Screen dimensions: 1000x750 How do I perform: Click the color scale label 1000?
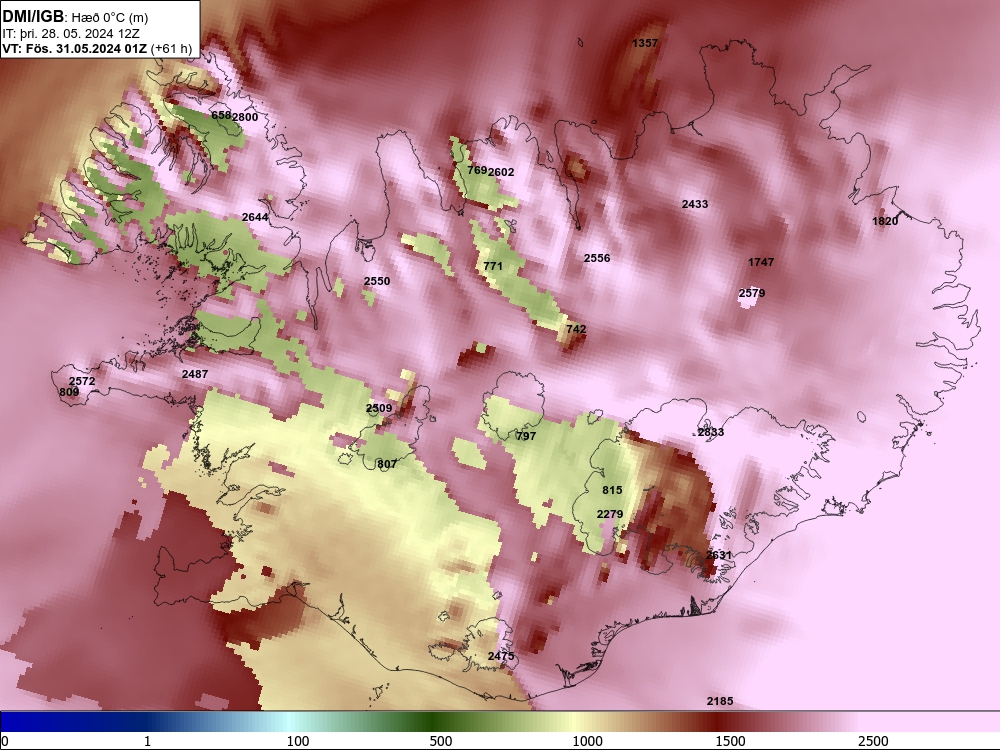coord(587,741)
